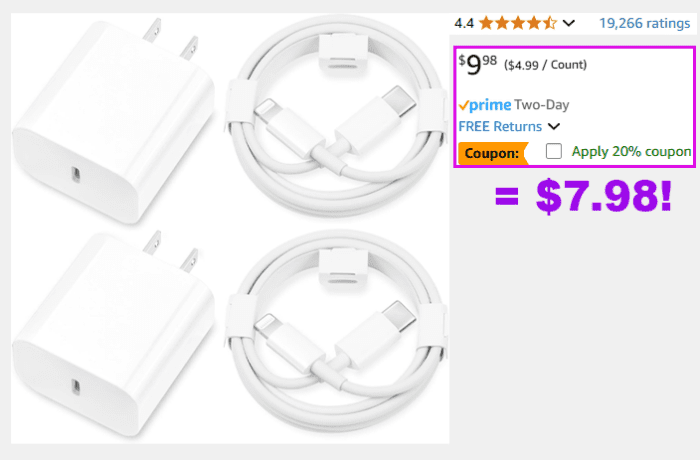Tick the Apply 20% coupon checkbox
Screen dimensions: 700x460
[554, 152]
